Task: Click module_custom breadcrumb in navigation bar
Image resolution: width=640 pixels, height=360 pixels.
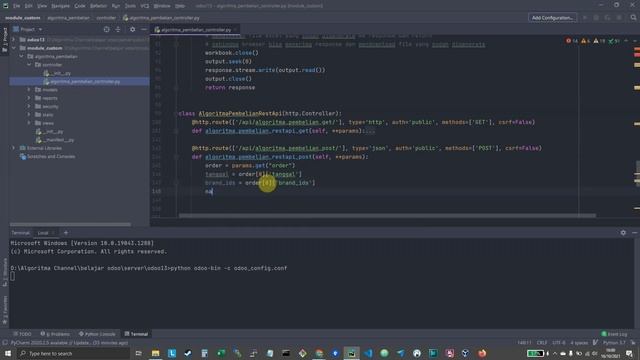Action: (23, 18)
